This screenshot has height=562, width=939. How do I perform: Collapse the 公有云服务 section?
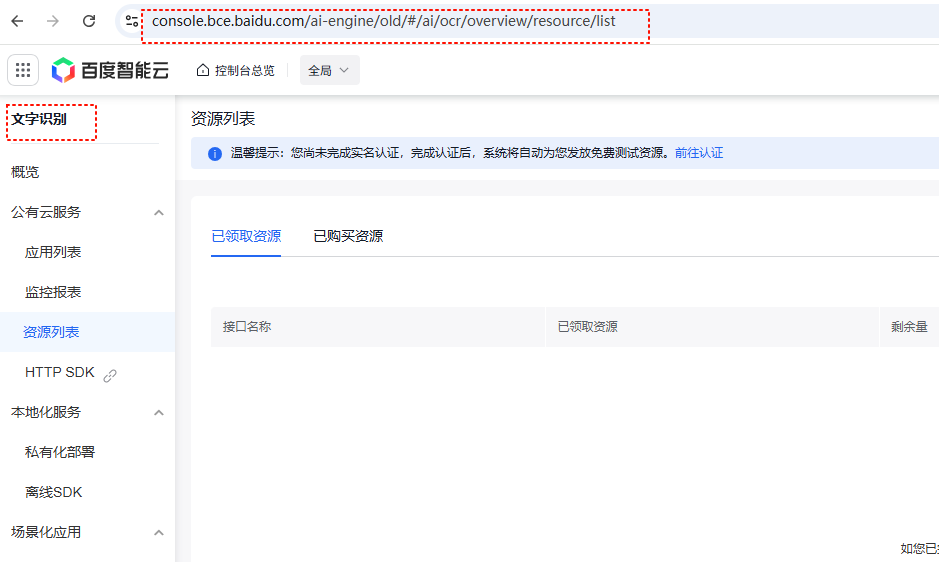coord(158,213)
